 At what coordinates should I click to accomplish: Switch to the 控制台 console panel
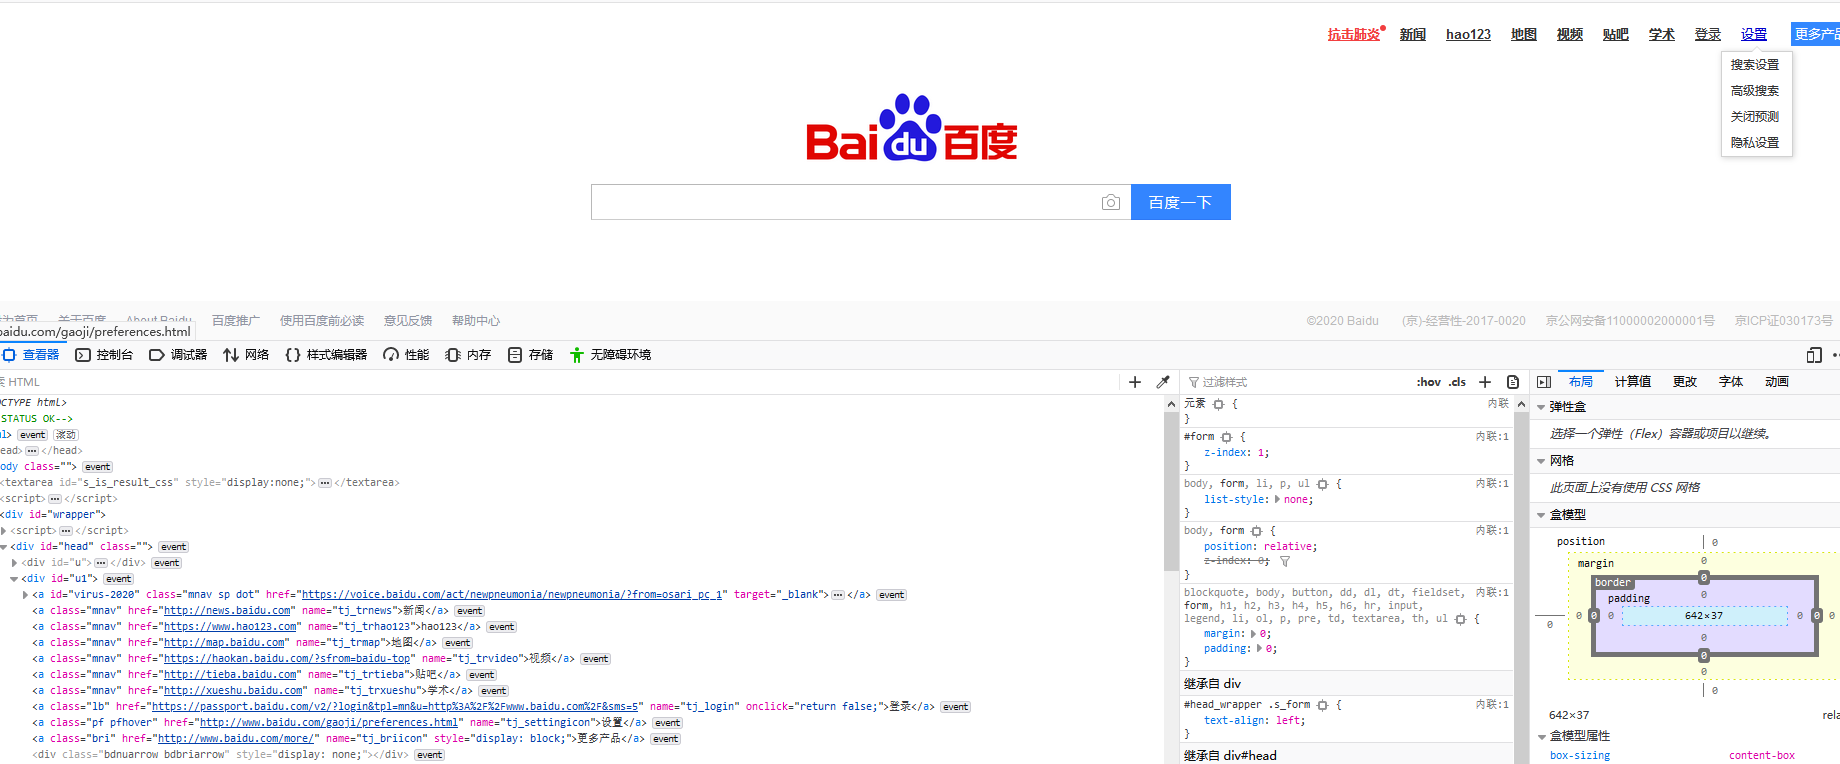coord(104,355)
